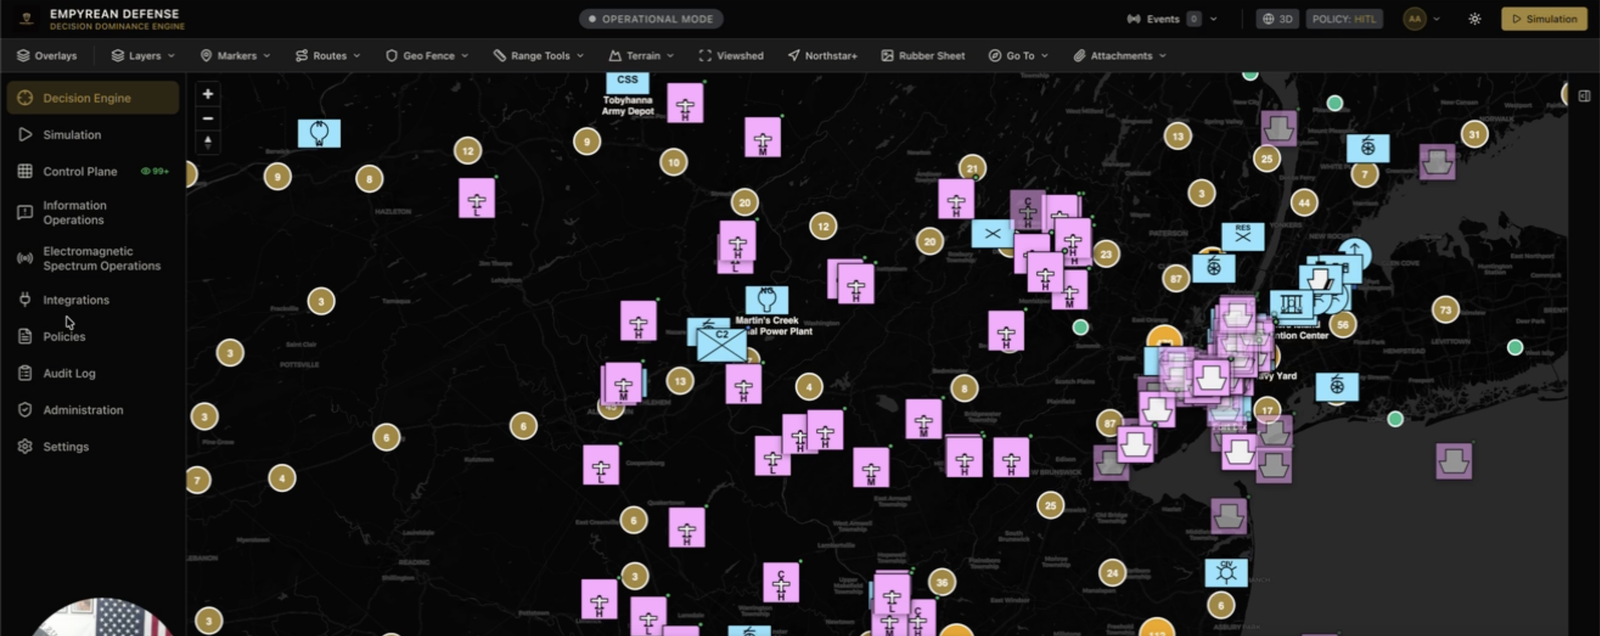This screenshot has width=1600, height=636.
Task: Activate the Viewshed tool
Action: (x=731, y=56)
